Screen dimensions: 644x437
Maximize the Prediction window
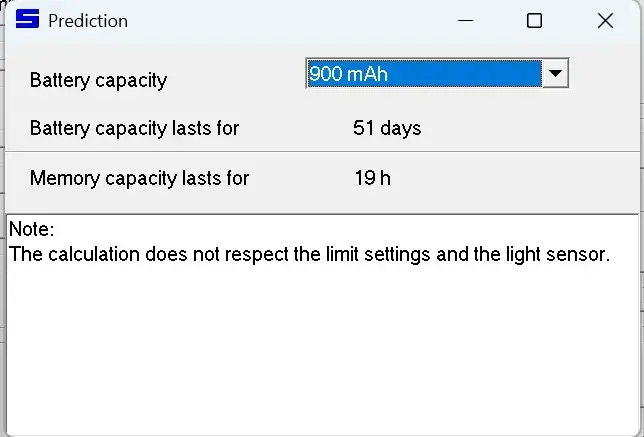534,20
